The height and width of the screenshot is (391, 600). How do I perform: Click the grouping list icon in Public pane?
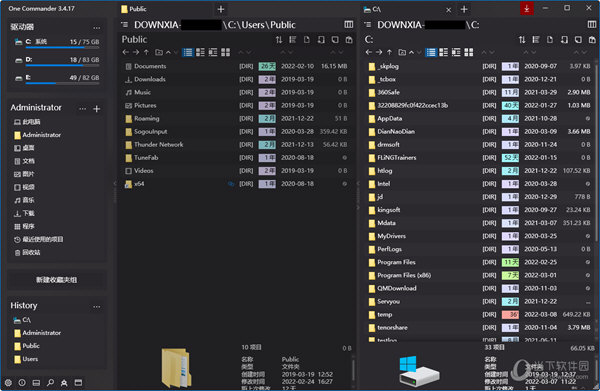(293, 40)
